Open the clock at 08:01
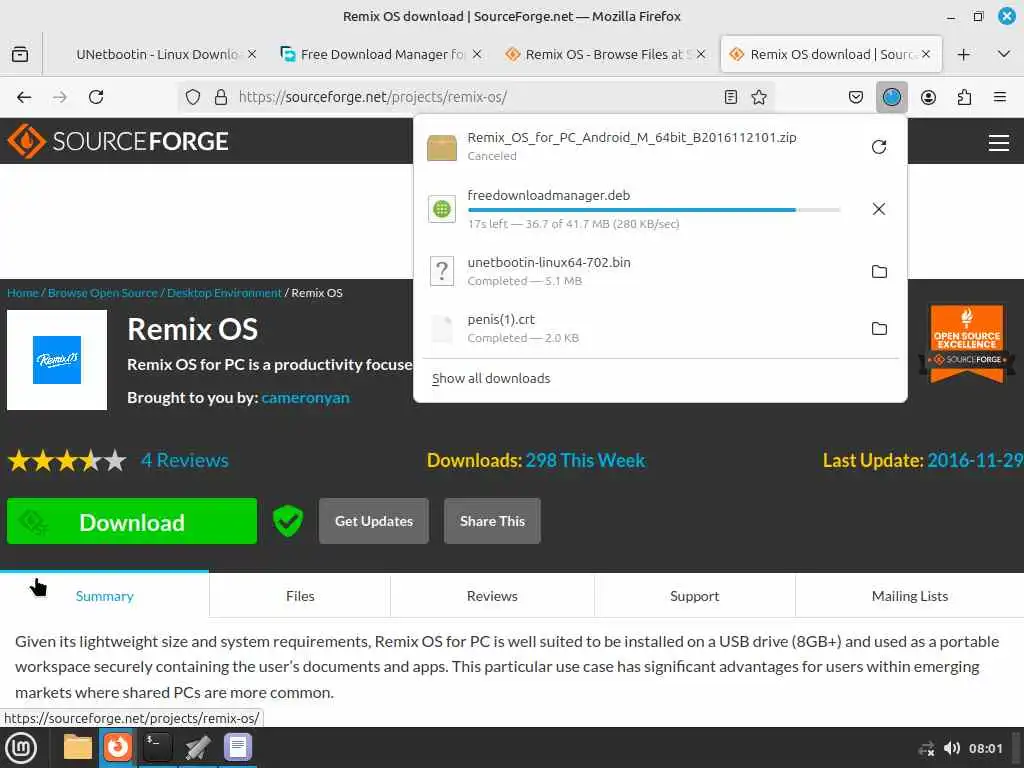Viewport: 1024px width, 768px height. tap(985, 748)
